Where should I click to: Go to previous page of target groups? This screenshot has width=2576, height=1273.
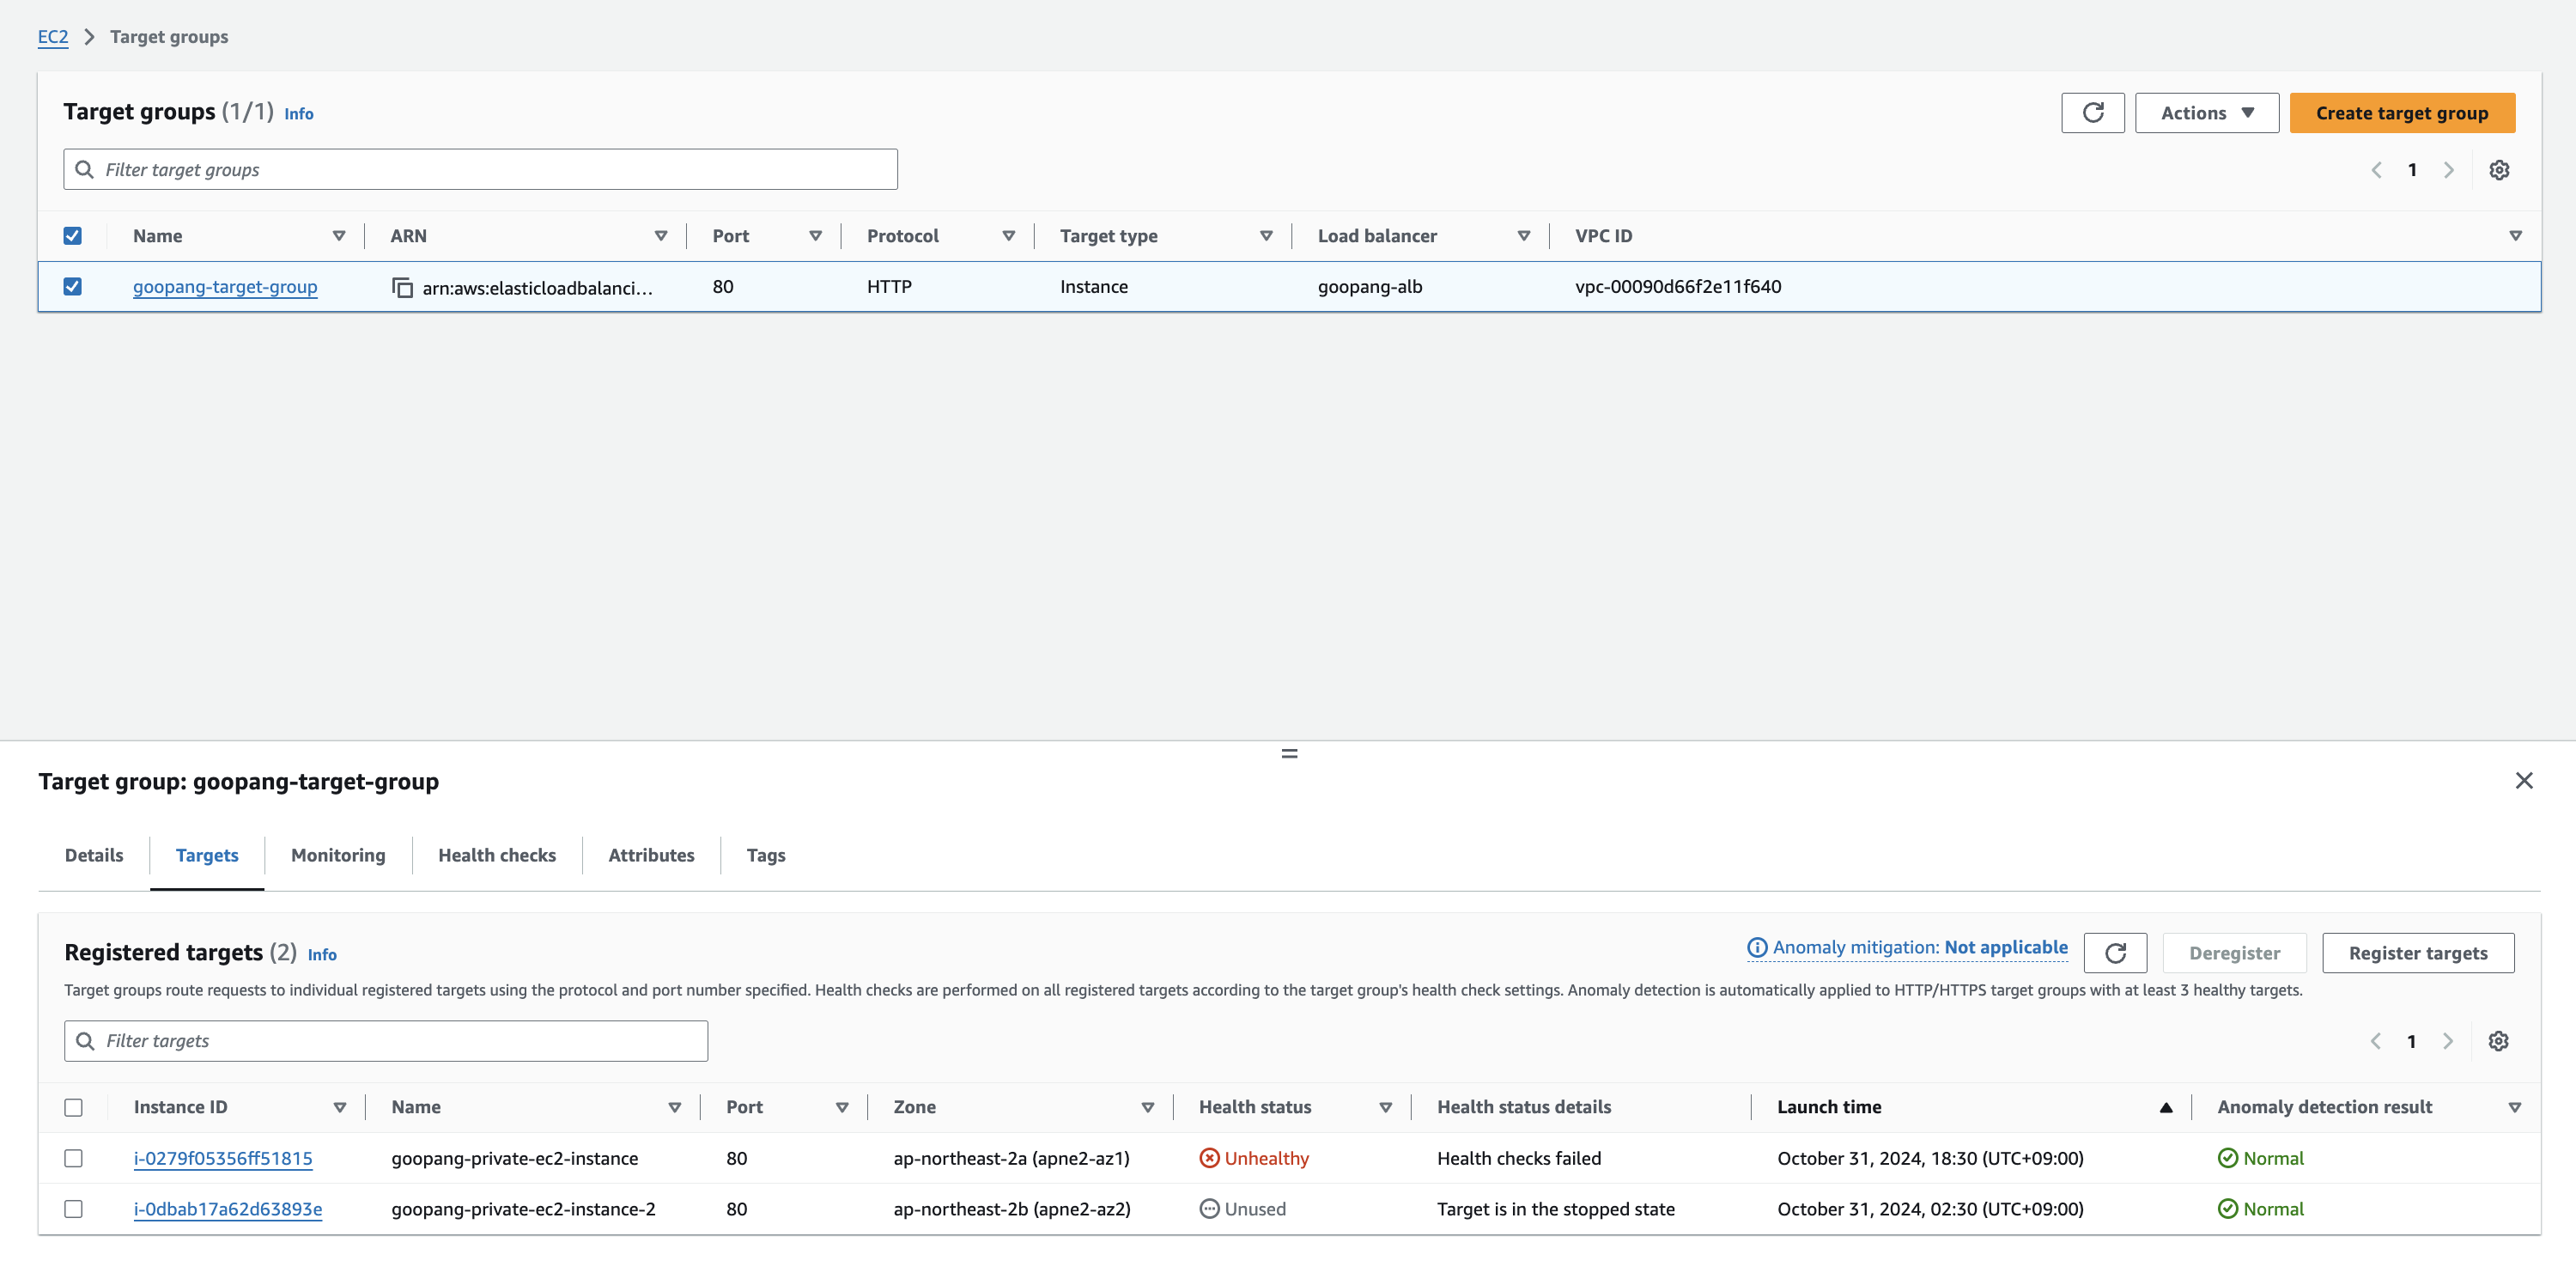coord(2376,170)
